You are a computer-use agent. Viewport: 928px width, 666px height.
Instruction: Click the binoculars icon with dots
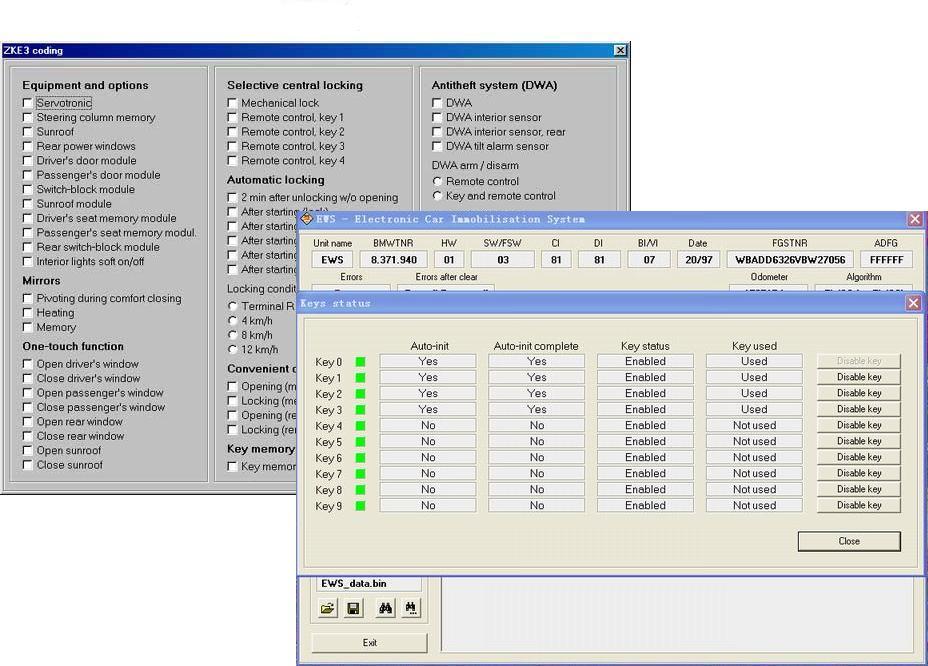pos(411,608)
